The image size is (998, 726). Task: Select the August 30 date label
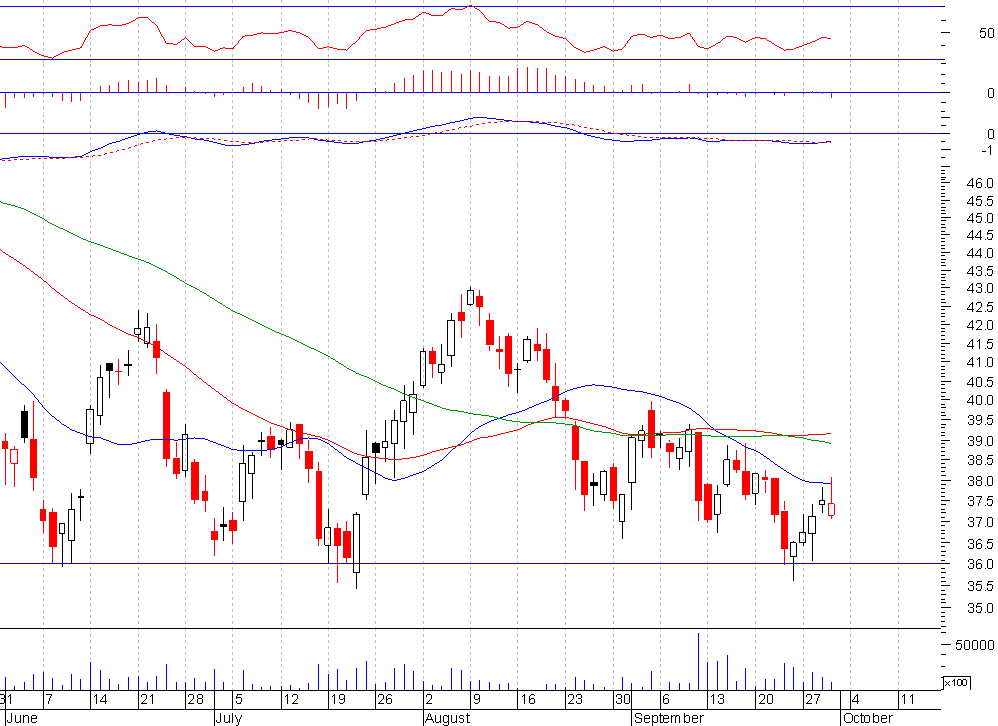pos(622,699)
